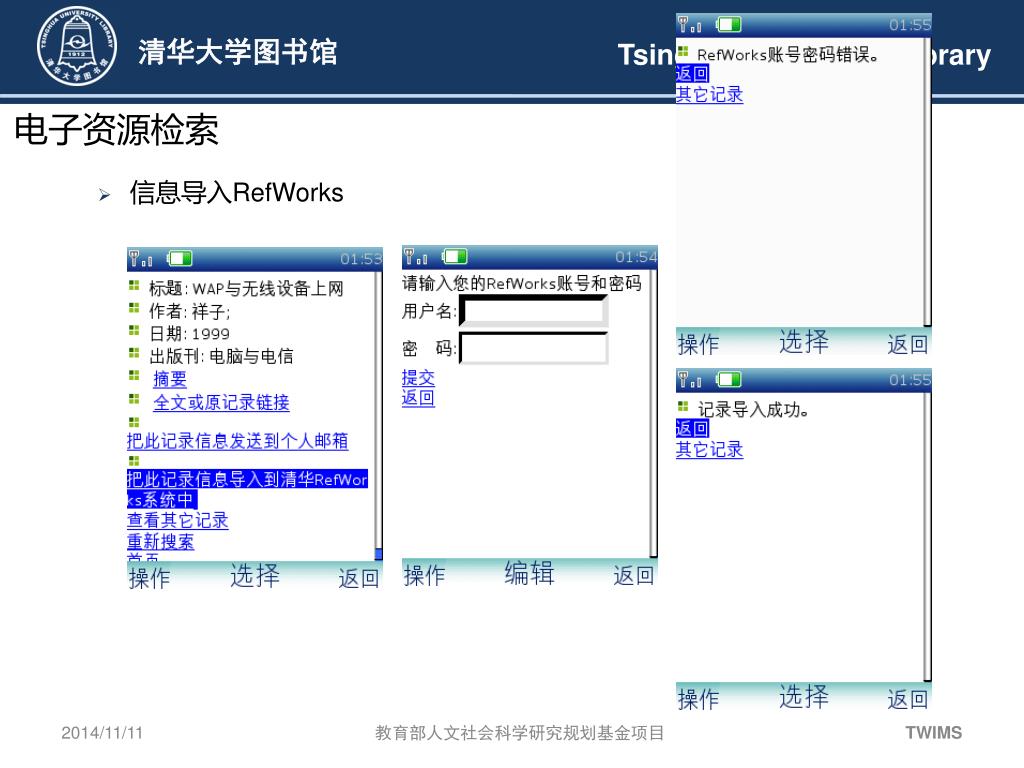
Task: Click green bullet beside RefWorks账号密码错误
Action: (683, 51)
